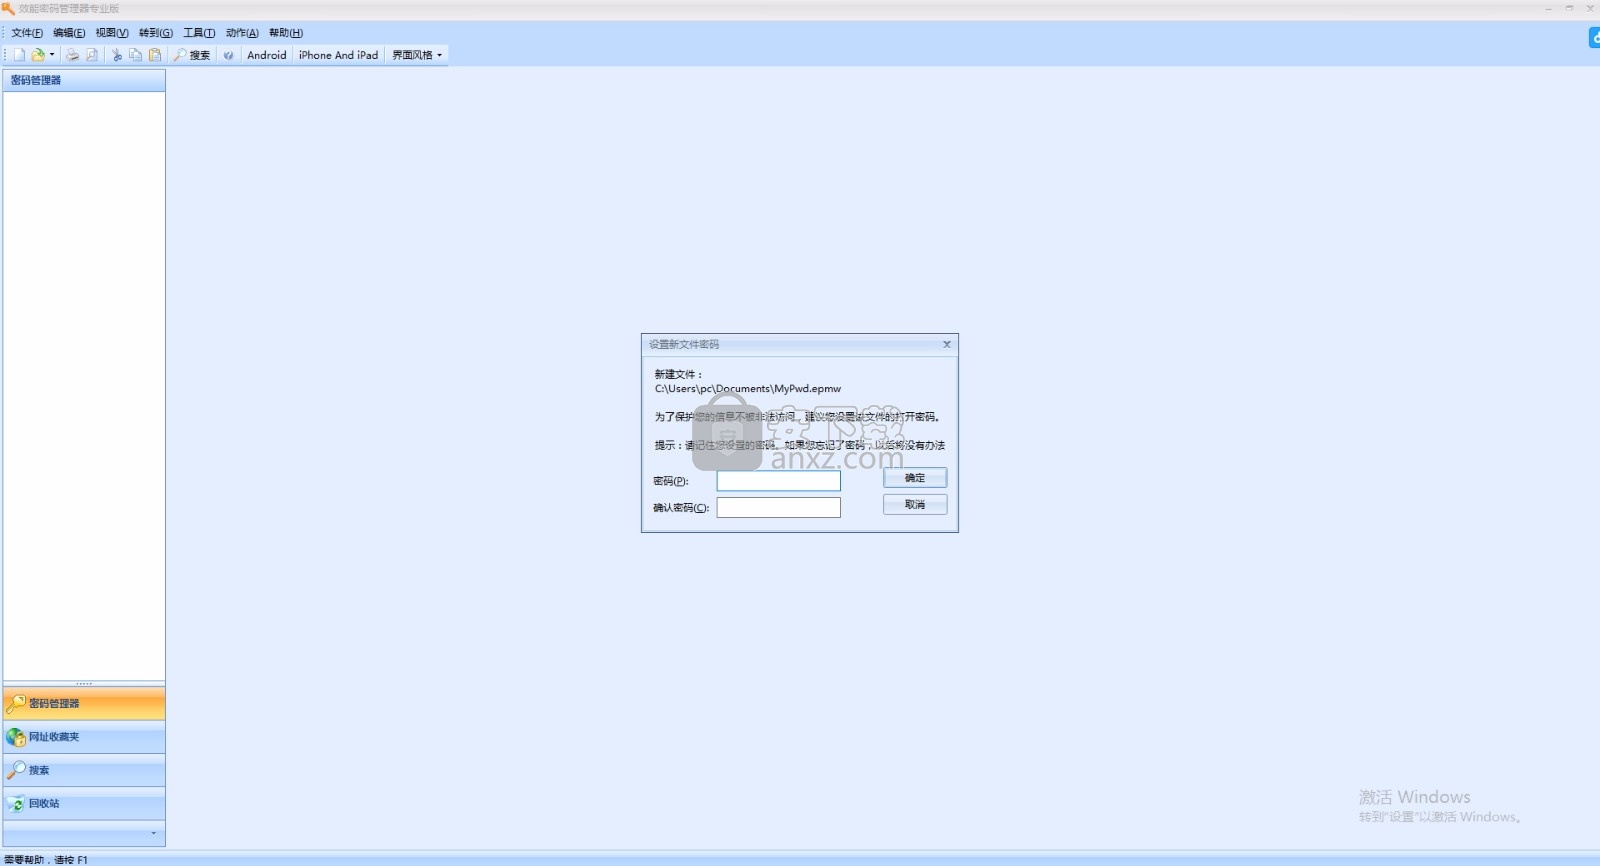This screenshot has width=1600, height=866.
Task: Select the 回收站 recycle bin navigation button
Action: coord(84,804)
